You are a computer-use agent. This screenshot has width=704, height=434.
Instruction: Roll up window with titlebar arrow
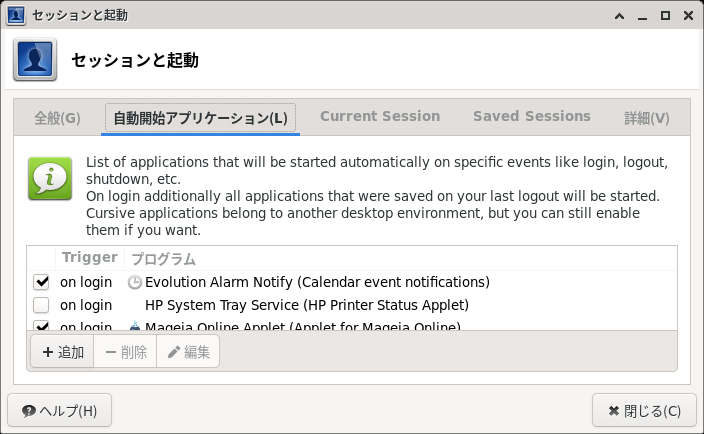point(620,15)
